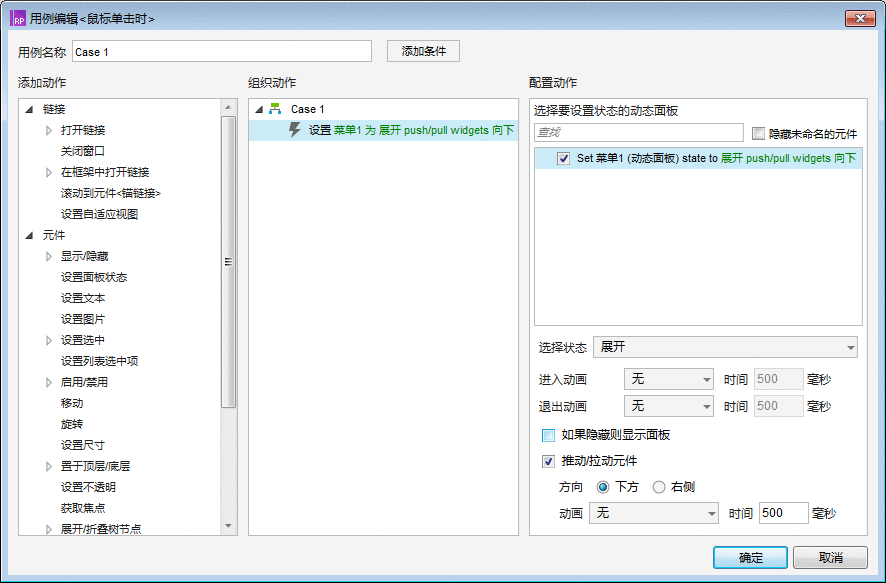Select the 设置 菜单1 为 展开 action row

[x=383, y=130]
